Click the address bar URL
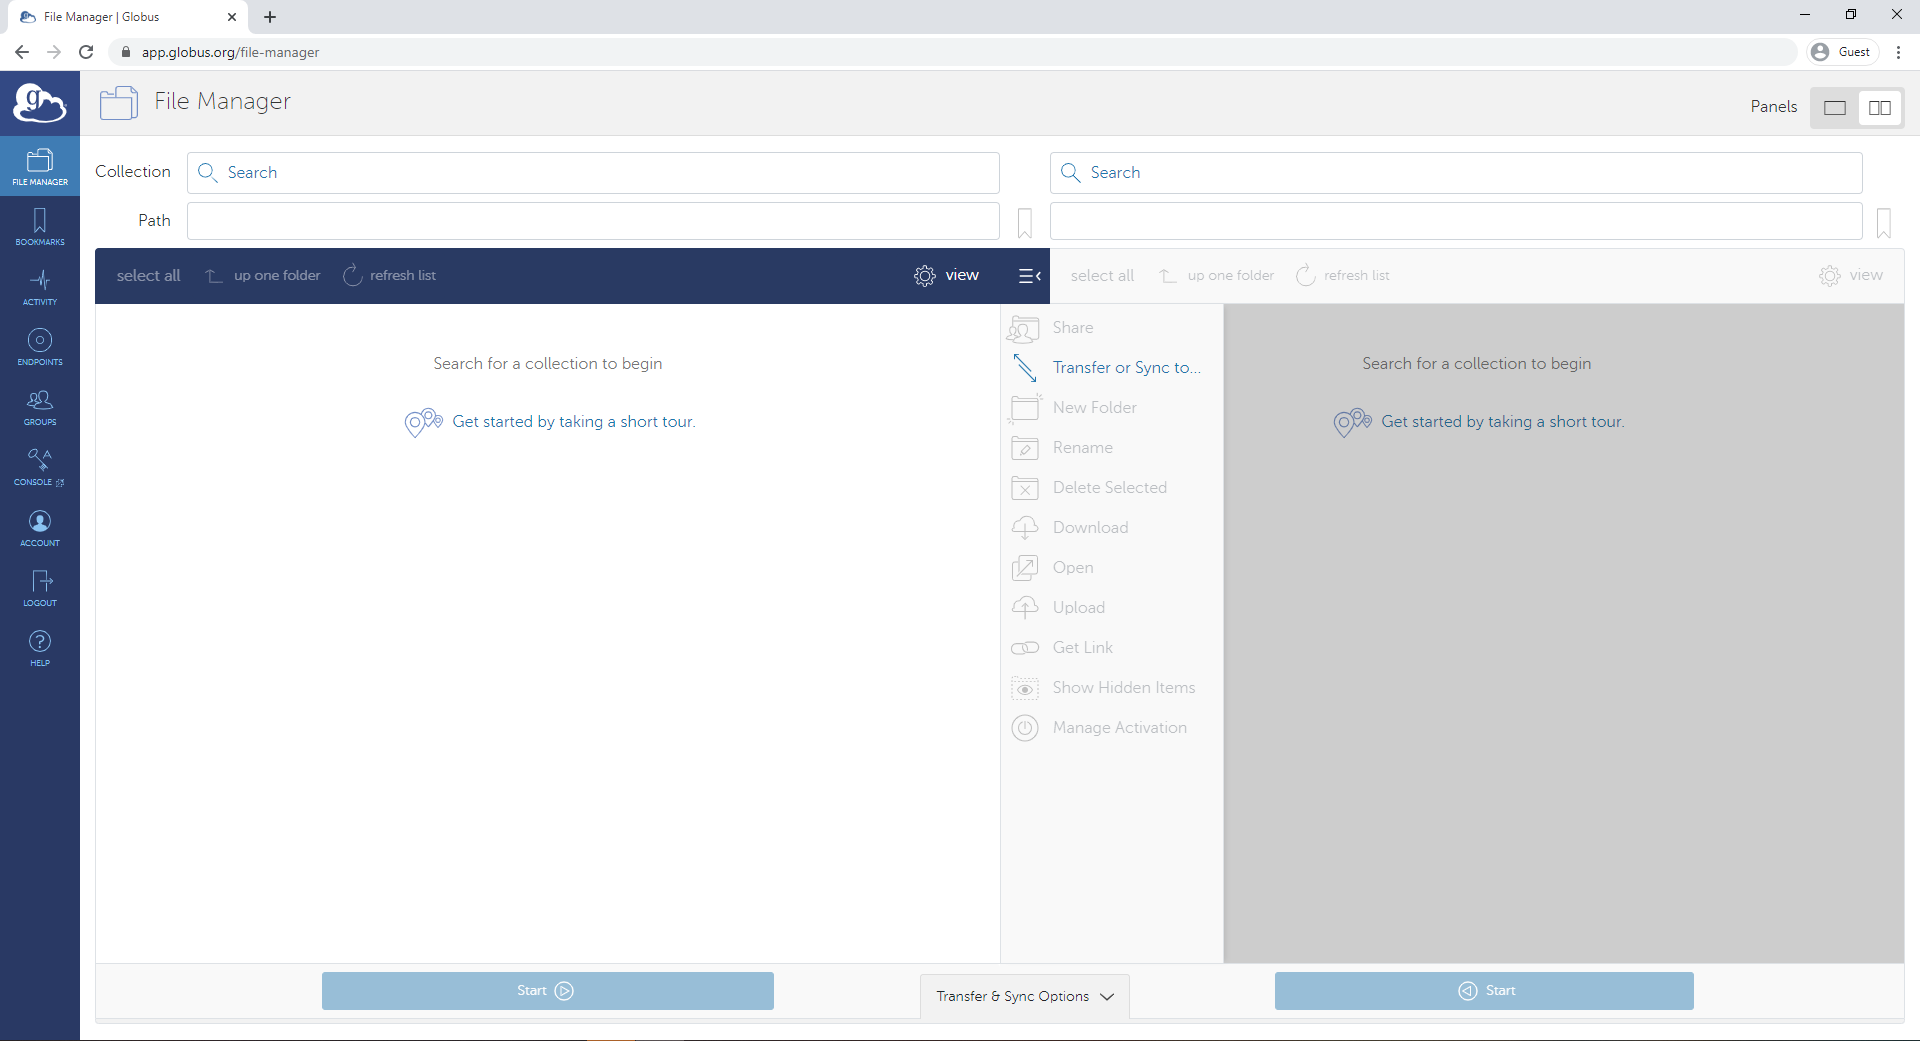 [230, 52]
